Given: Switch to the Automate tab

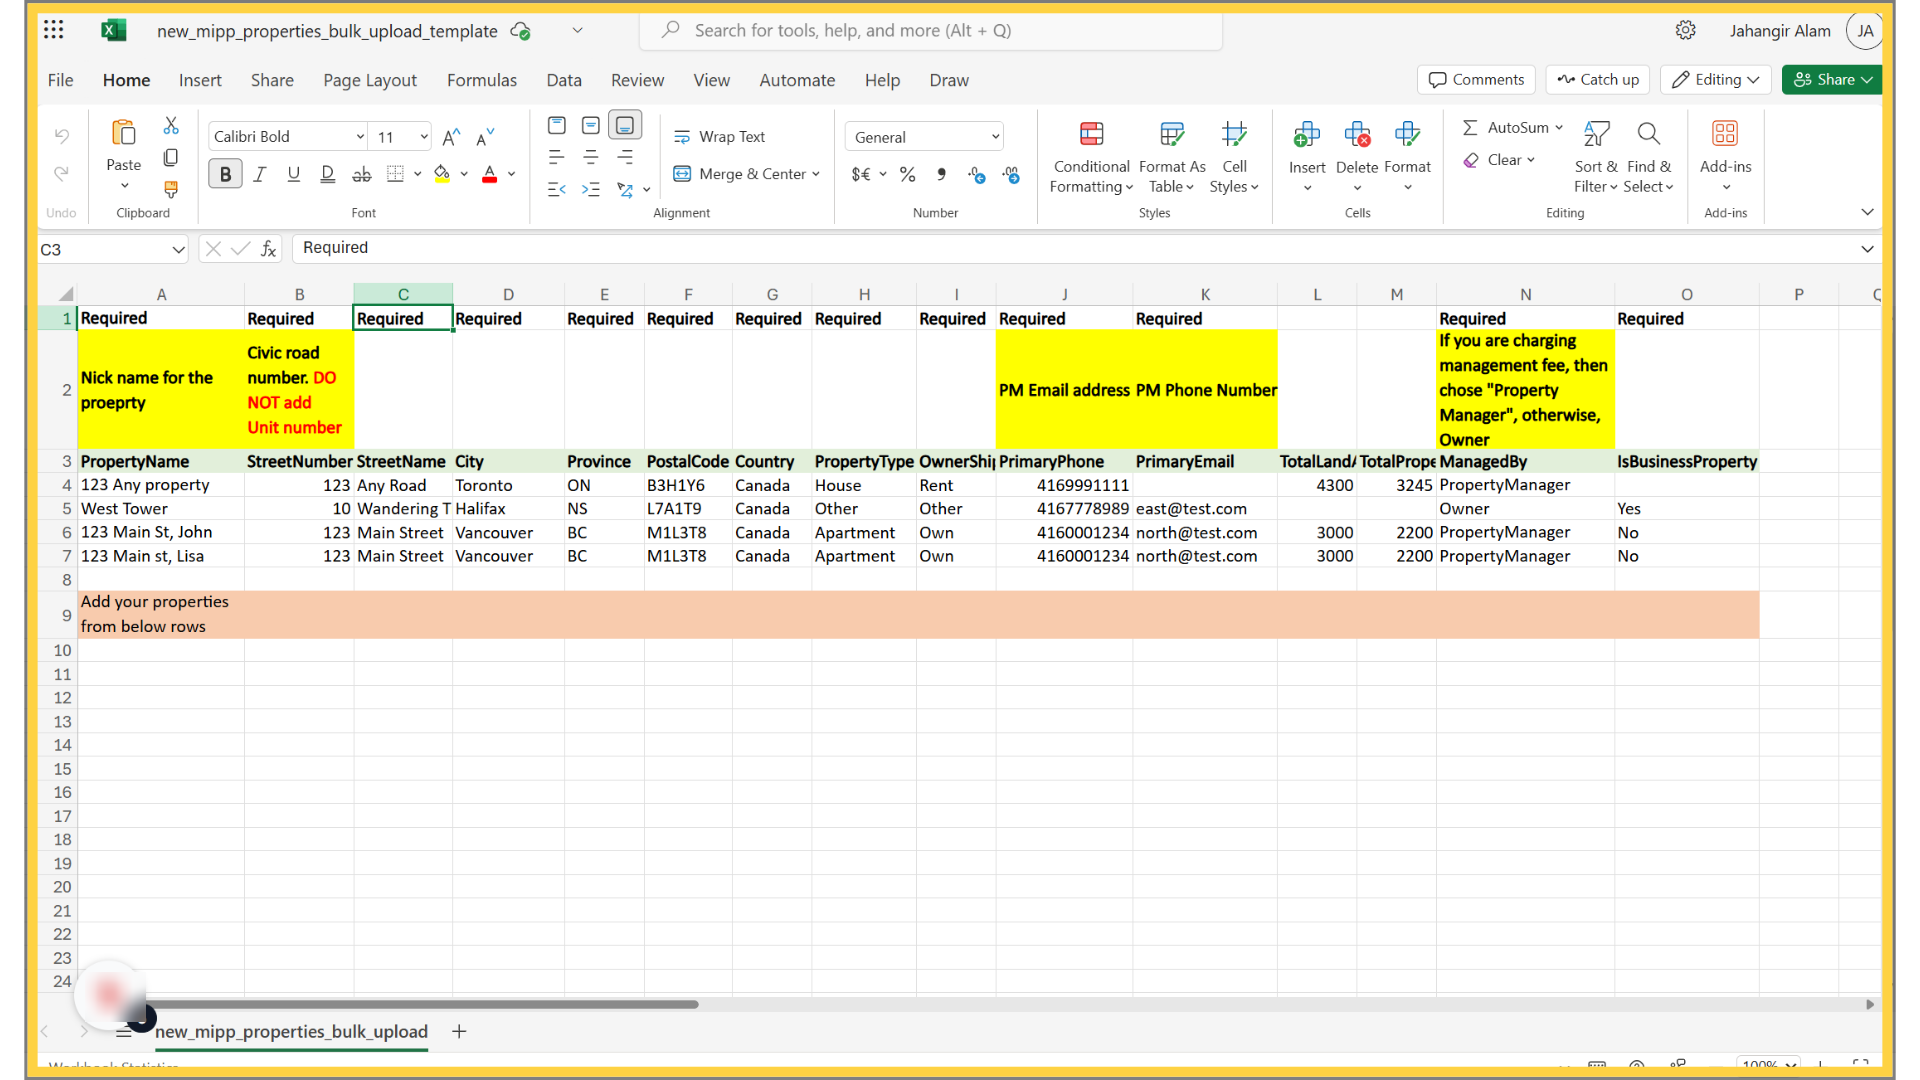Looking at the screenshot, I should tap(797, 80).
